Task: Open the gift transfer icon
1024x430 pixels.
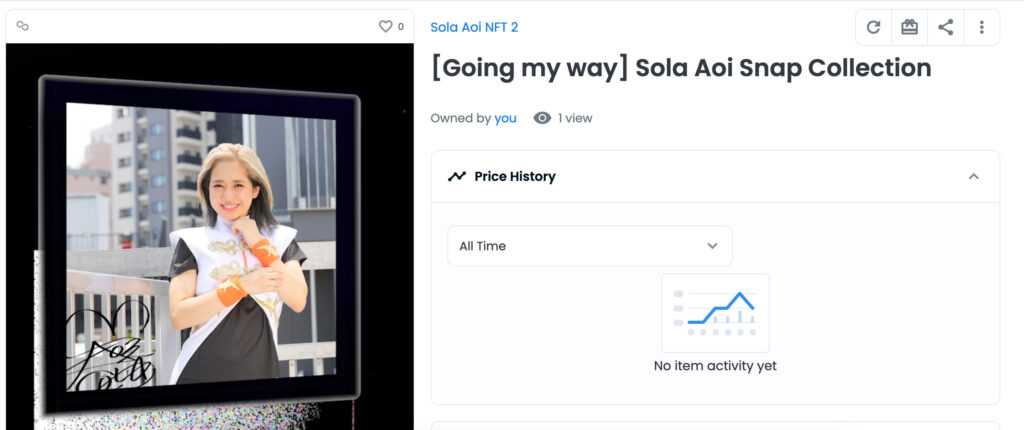Action: tap(909, 27)
